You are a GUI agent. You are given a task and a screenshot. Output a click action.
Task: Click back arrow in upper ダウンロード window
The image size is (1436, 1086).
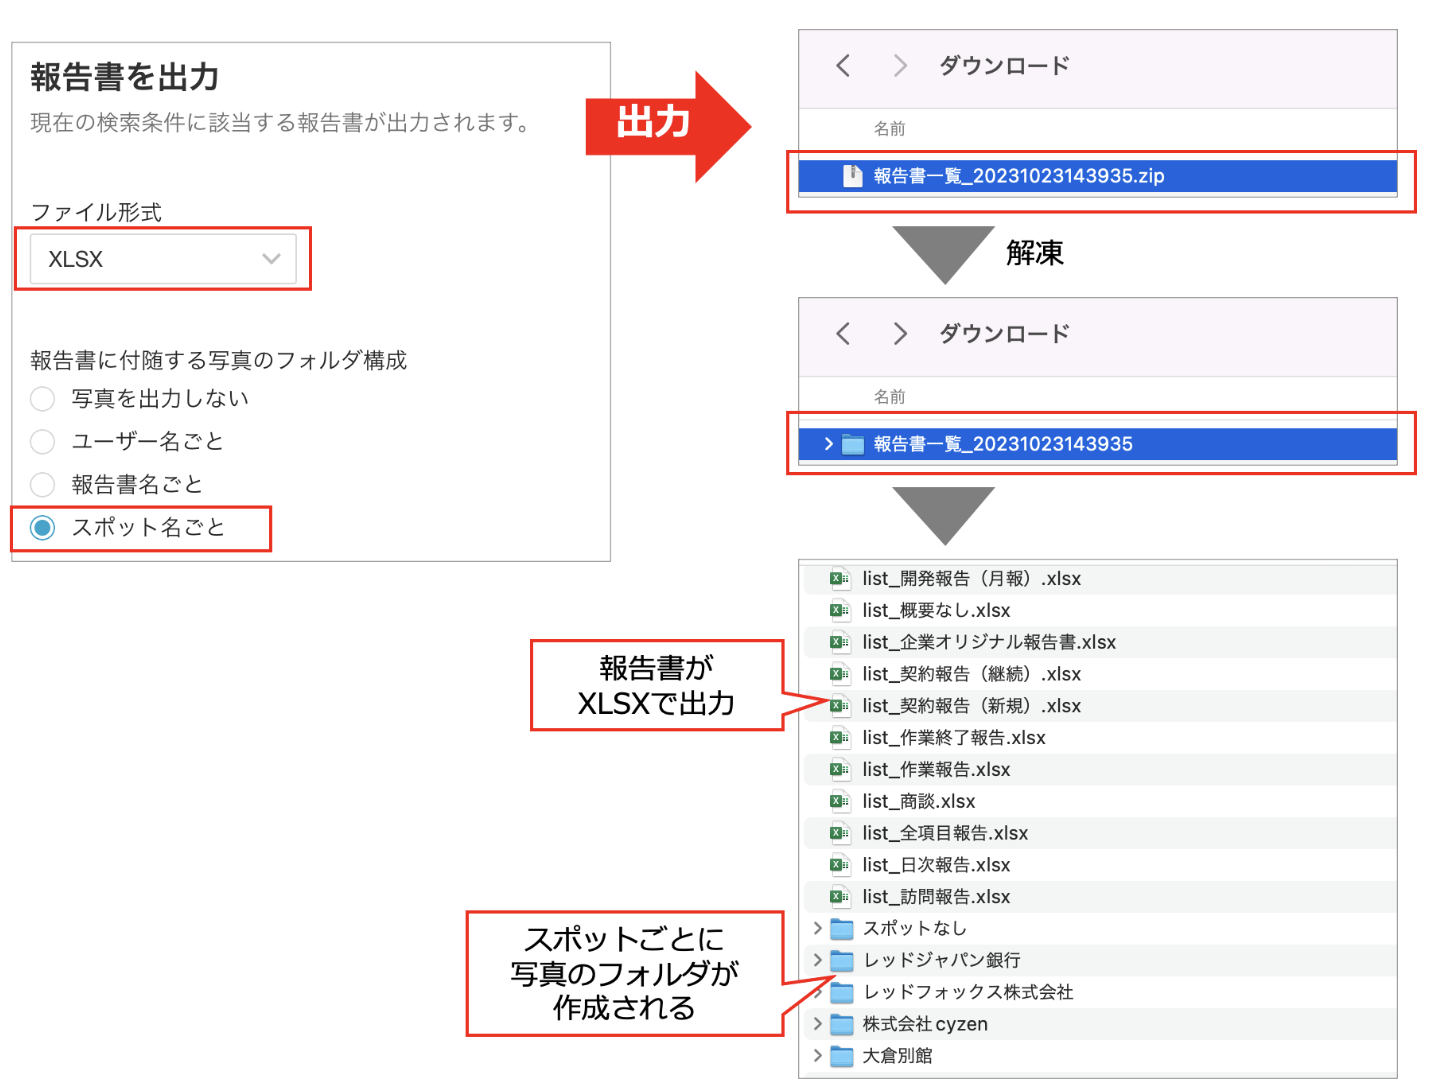tap(843, 66)
